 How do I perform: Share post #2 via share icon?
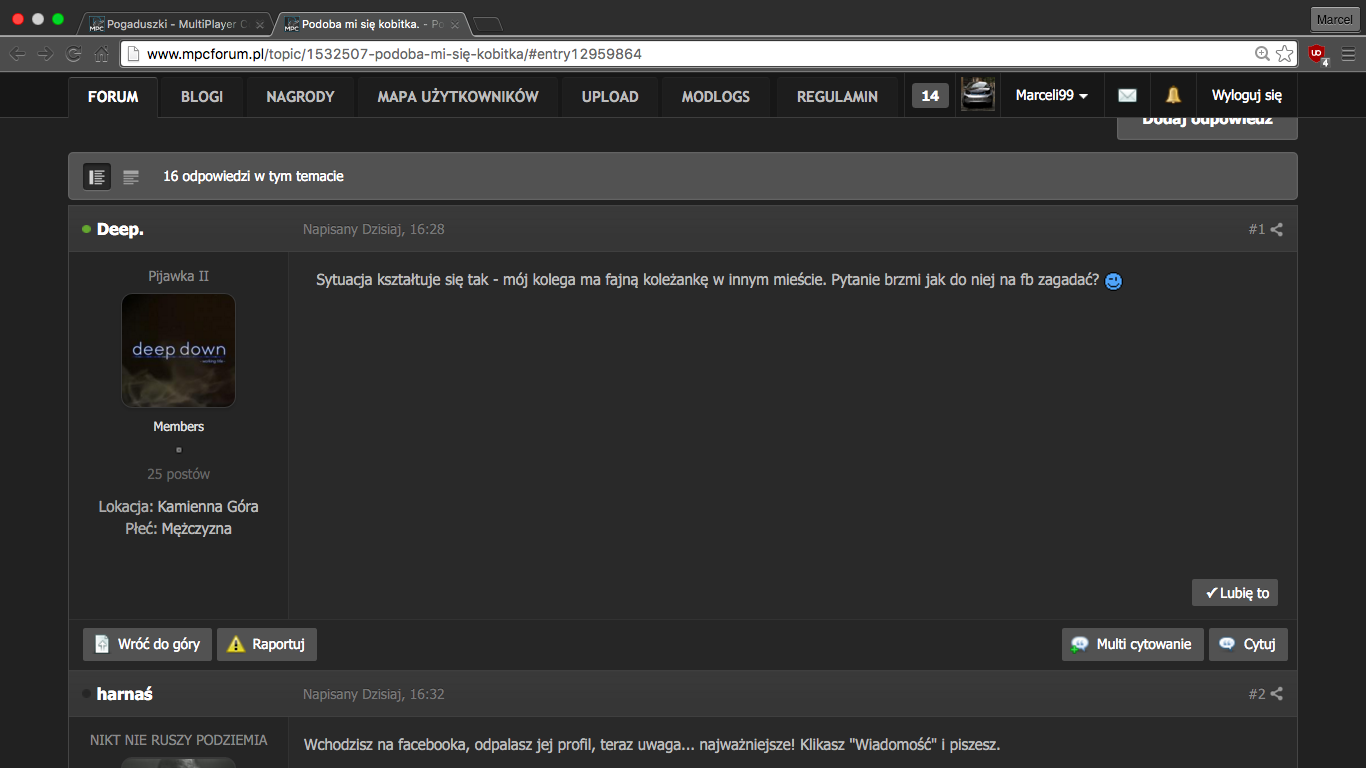click(1277, 694)
